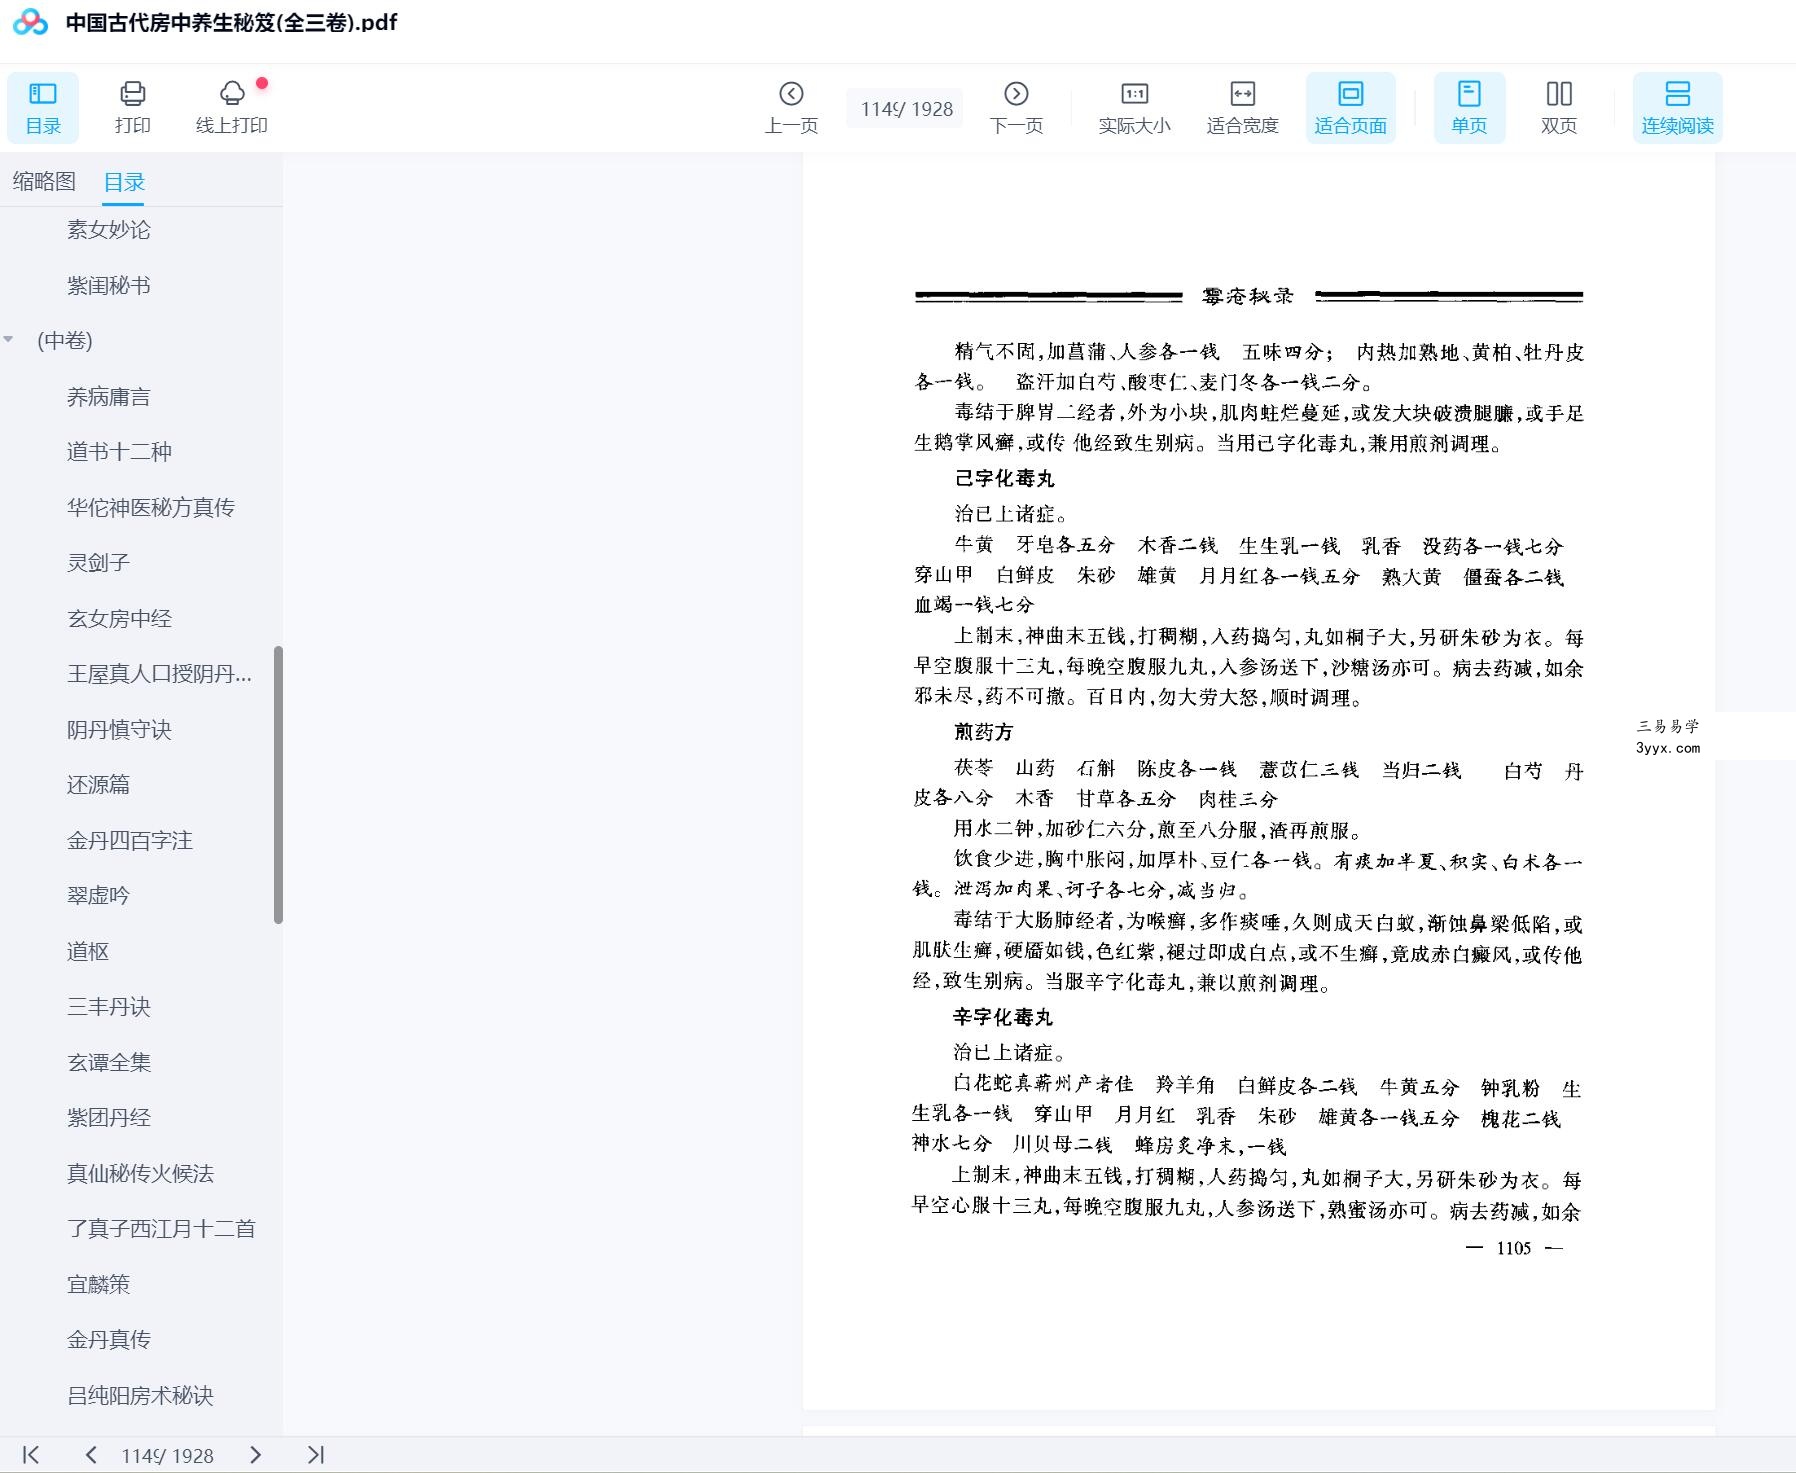Open outline entry 宜麟策

[98, 1284]
